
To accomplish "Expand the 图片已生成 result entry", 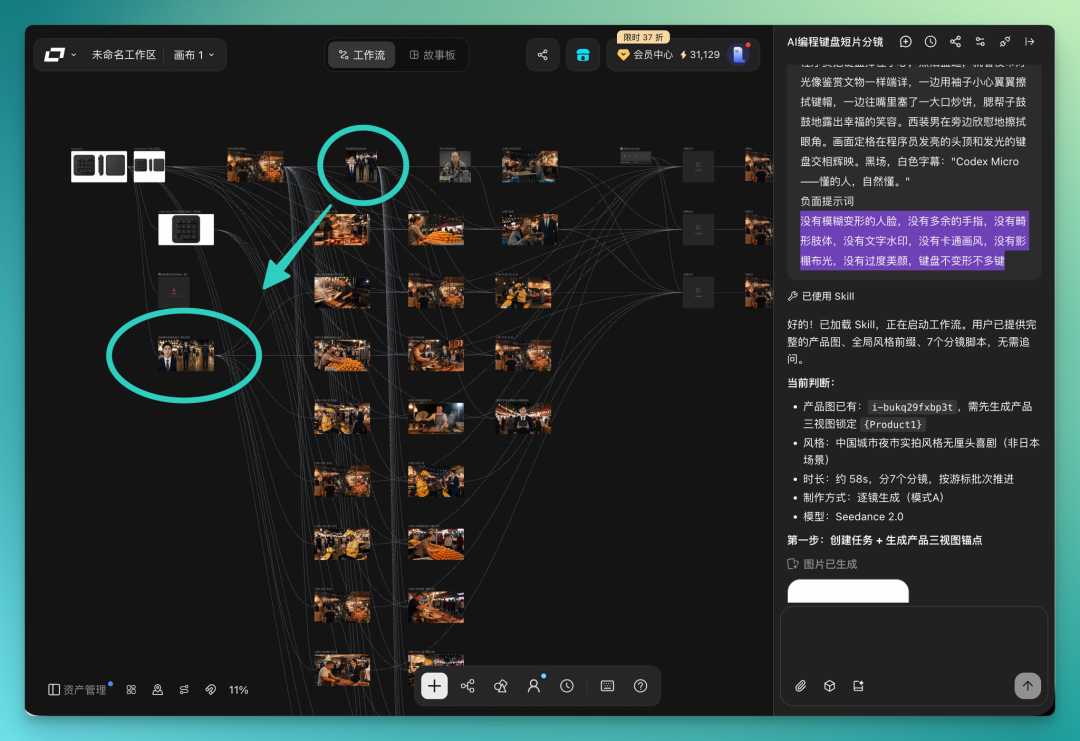I will point(822,564).
